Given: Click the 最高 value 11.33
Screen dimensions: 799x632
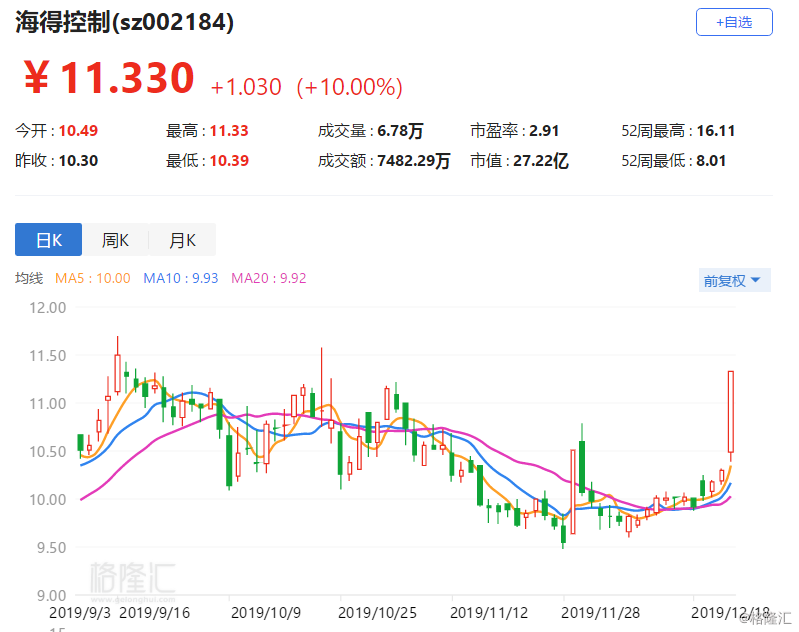Looking at the screenshot, I should click(229, 131).
